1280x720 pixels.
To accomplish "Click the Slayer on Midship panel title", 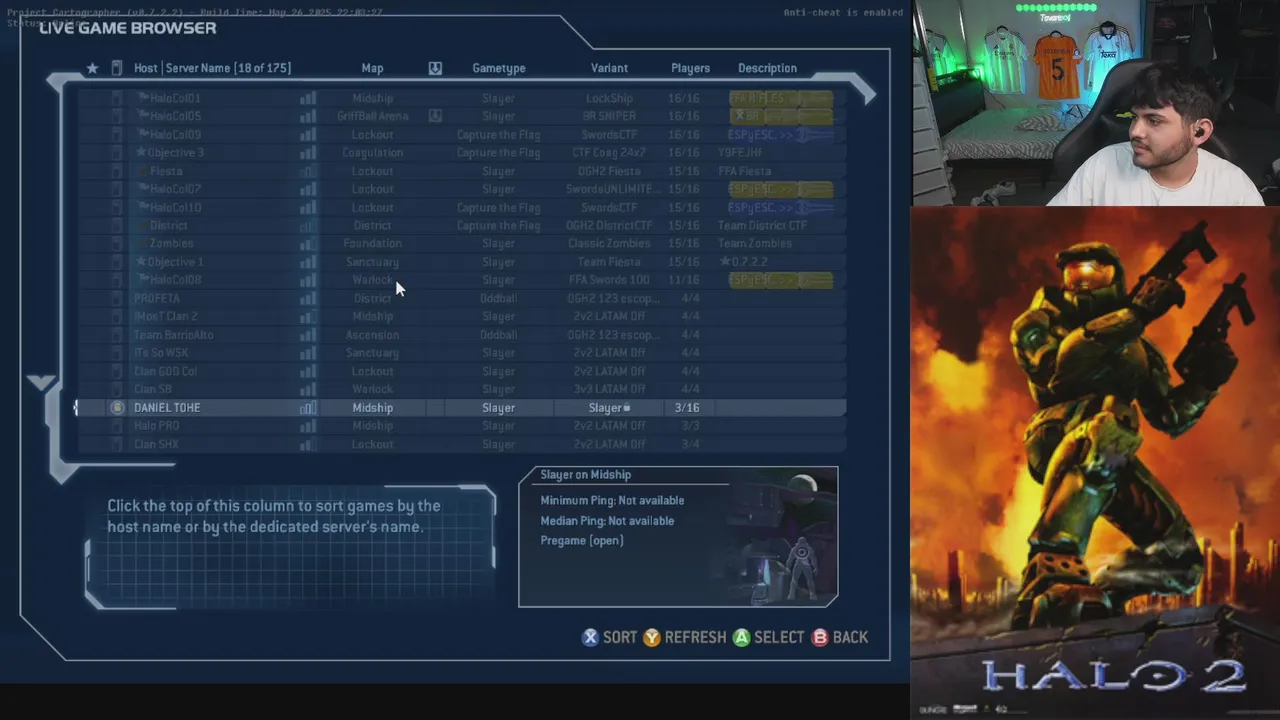I will [585, 475].
